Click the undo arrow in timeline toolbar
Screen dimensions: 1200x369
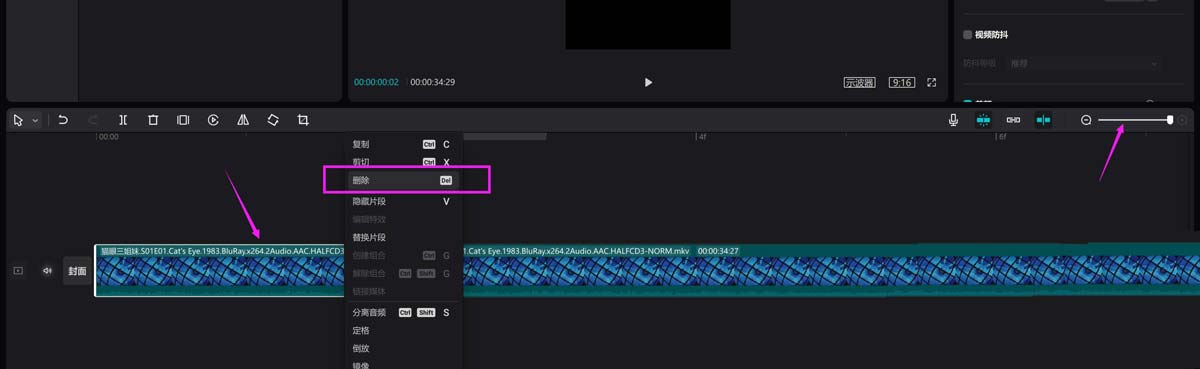pos(62,120)
